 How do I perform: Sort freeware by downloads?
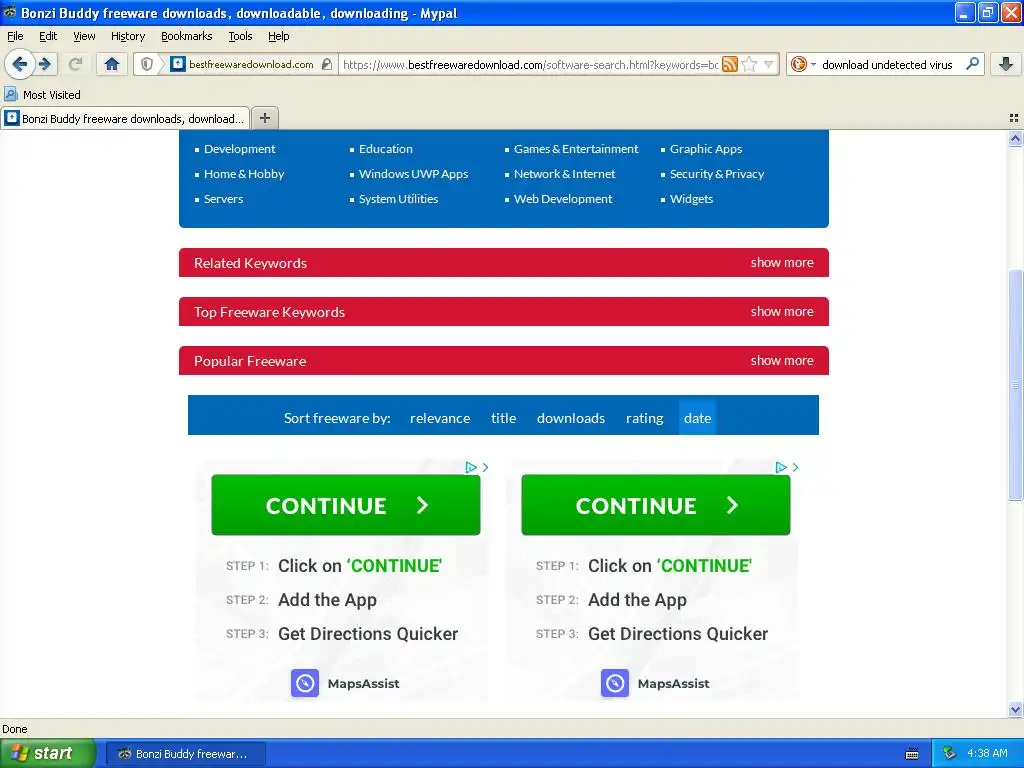(x=570, y=418)
